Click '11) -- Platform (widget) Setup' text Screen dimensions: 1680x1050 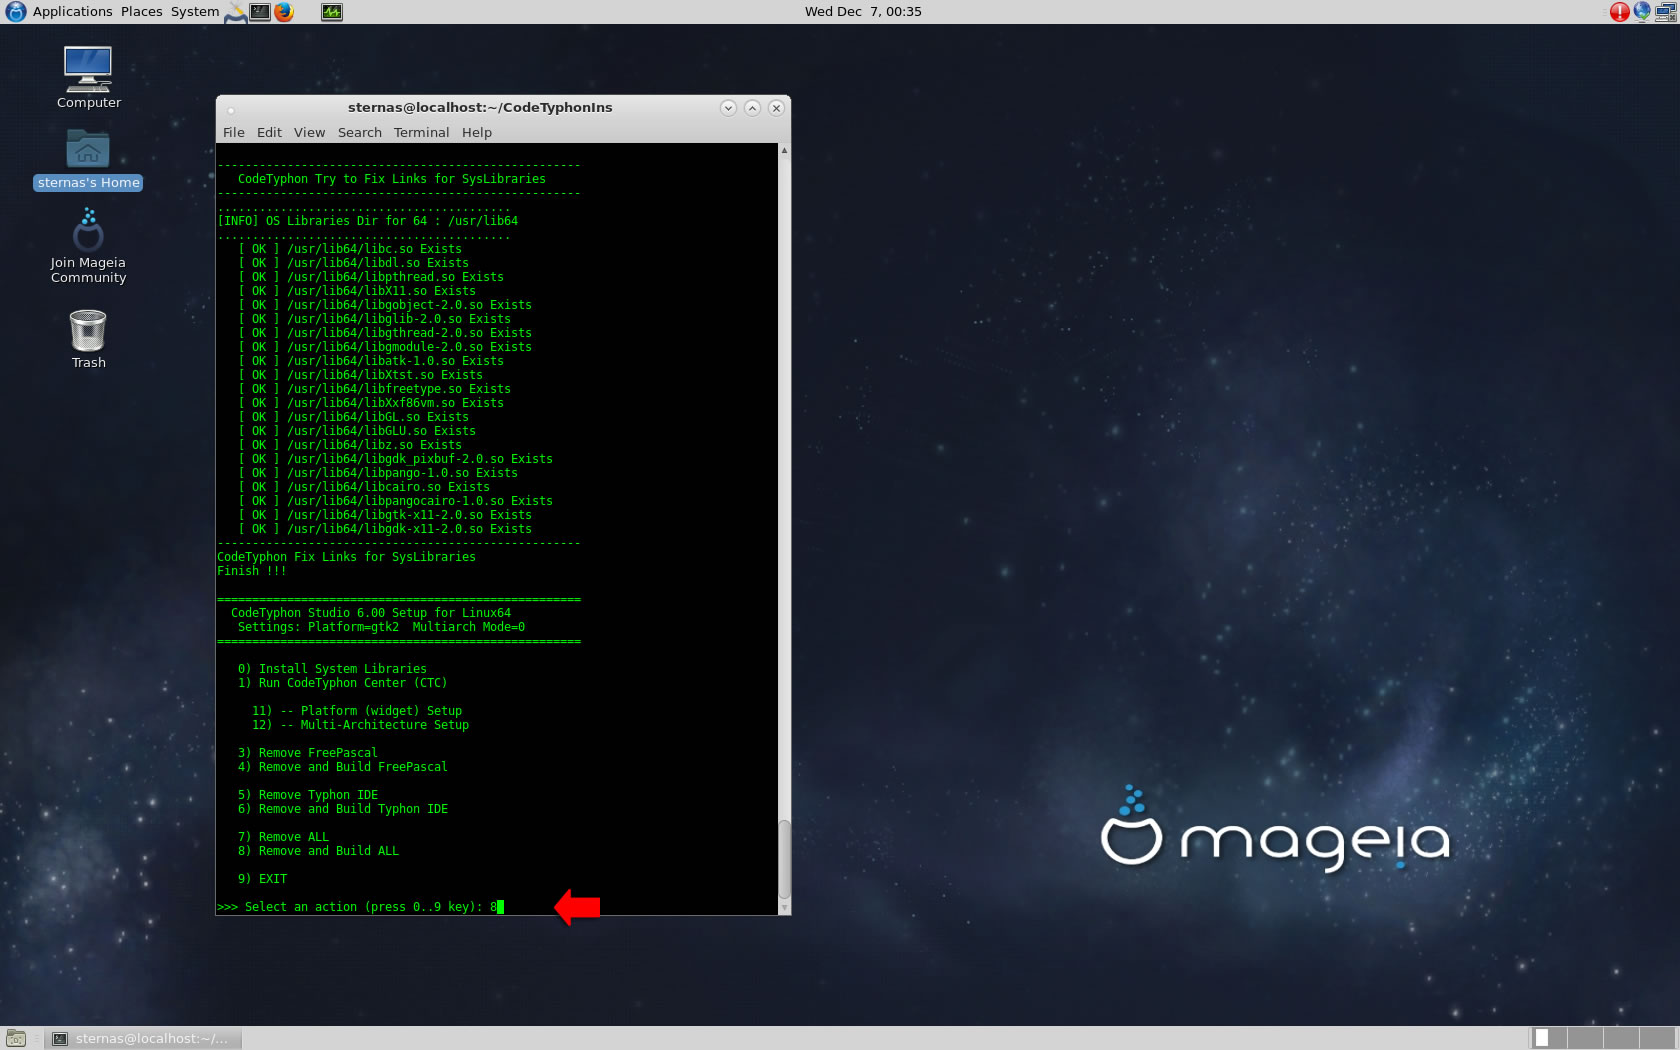tap(357, 711)
